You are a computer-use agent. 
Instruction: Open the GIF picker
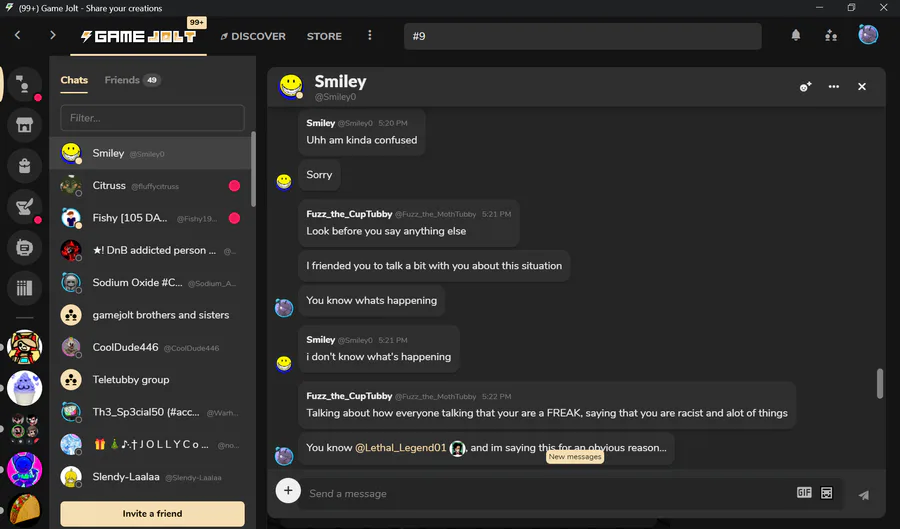pos(804,492)
